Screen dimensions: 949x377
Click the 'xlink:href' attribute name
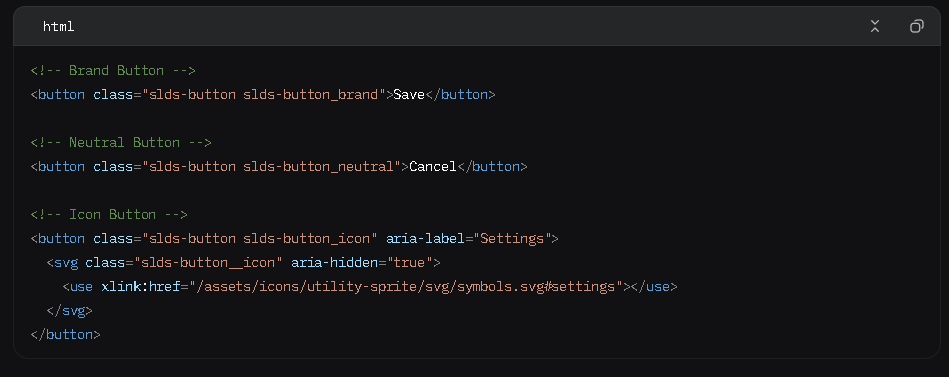[140, 286]
